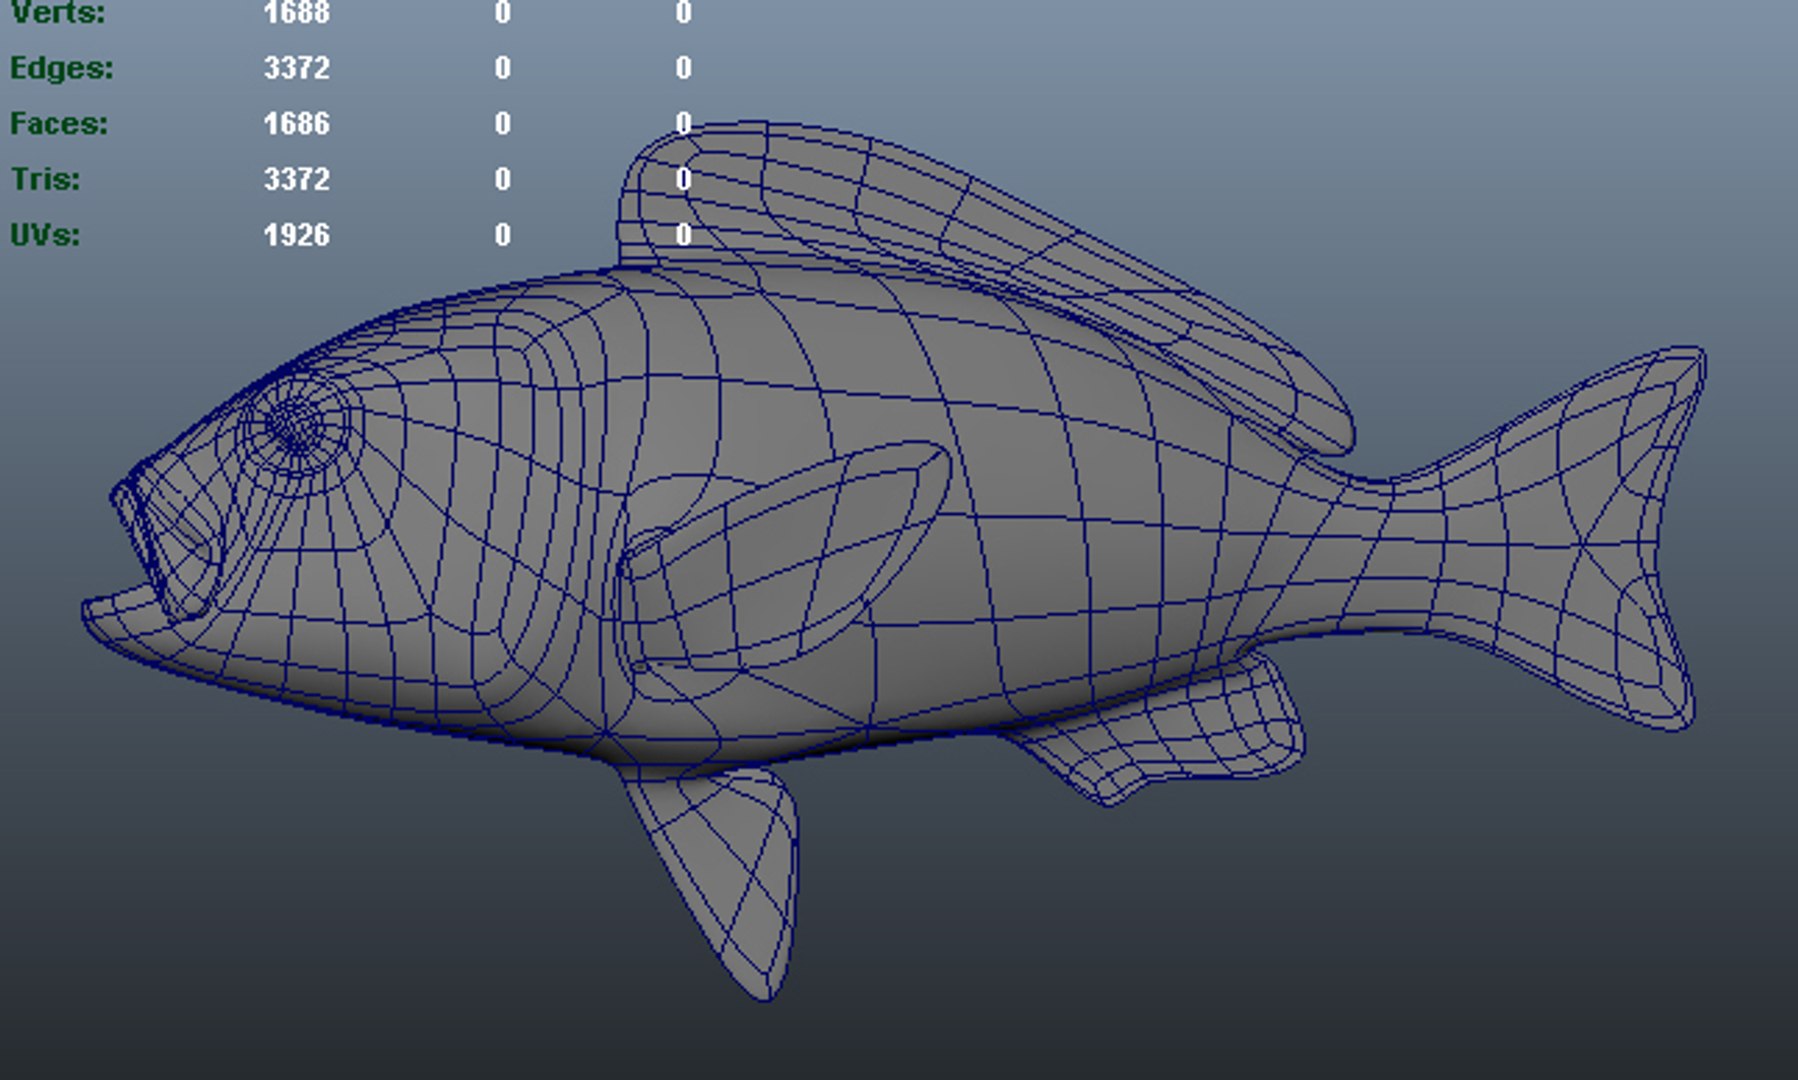The width and height of the screenshot is (1798, 1080).
Task: Pick the fish model's eye in the viewport
Action: coord(296,425)
